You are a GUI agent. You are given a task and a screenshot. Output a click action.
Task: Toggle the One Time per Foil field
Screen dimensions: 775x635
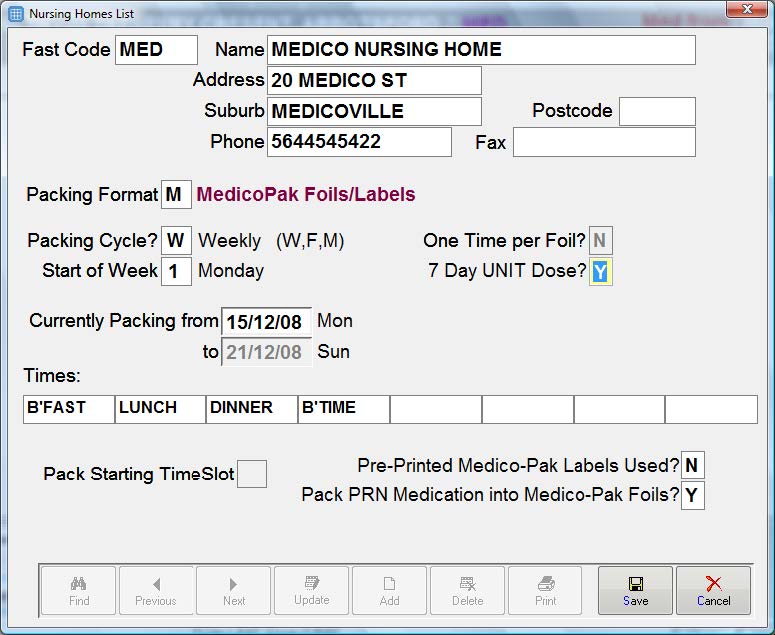point(600,241)
